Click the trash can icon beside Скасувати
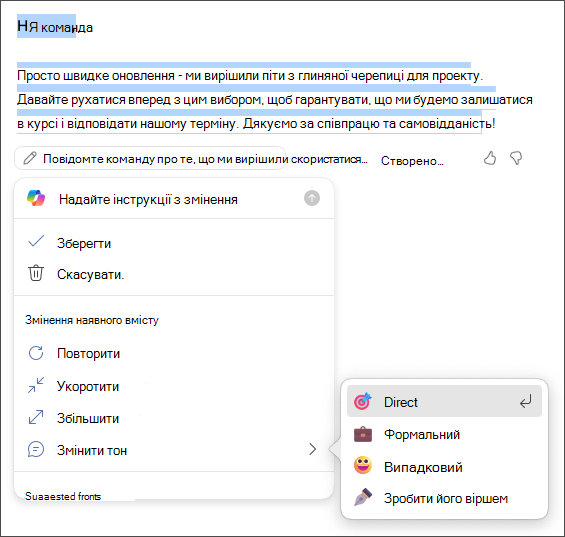 (x=36, y=273)
